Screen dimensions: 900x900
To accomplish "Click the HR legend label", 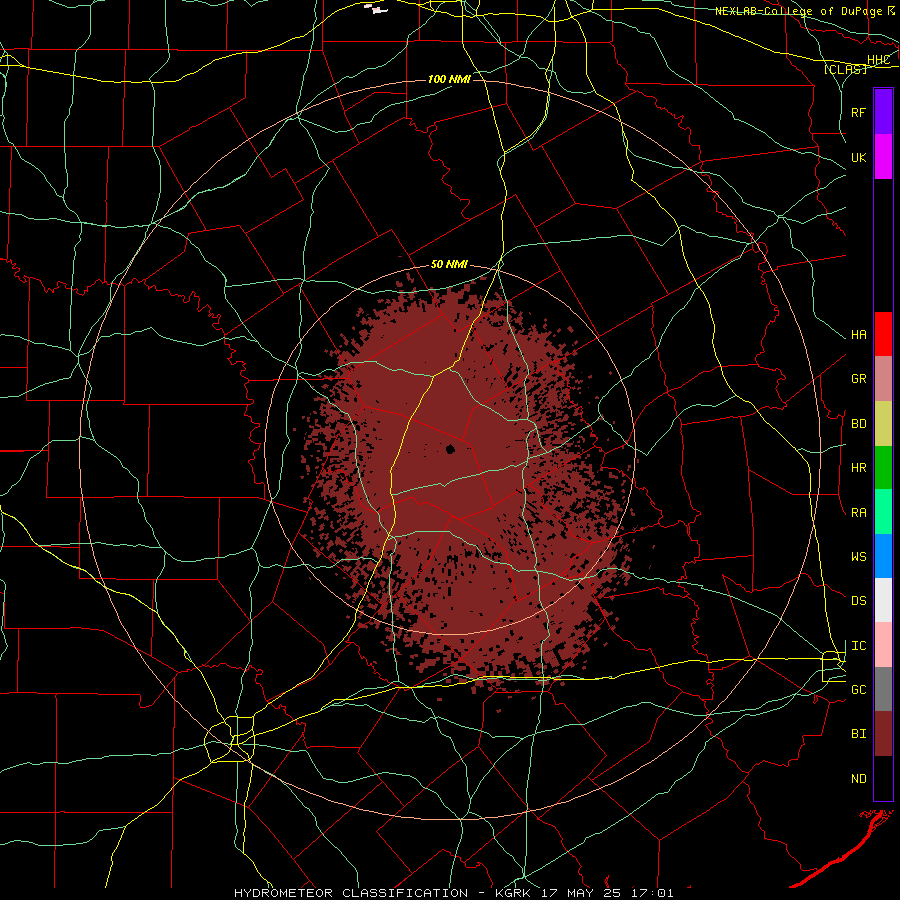I will tap(859, 468).
